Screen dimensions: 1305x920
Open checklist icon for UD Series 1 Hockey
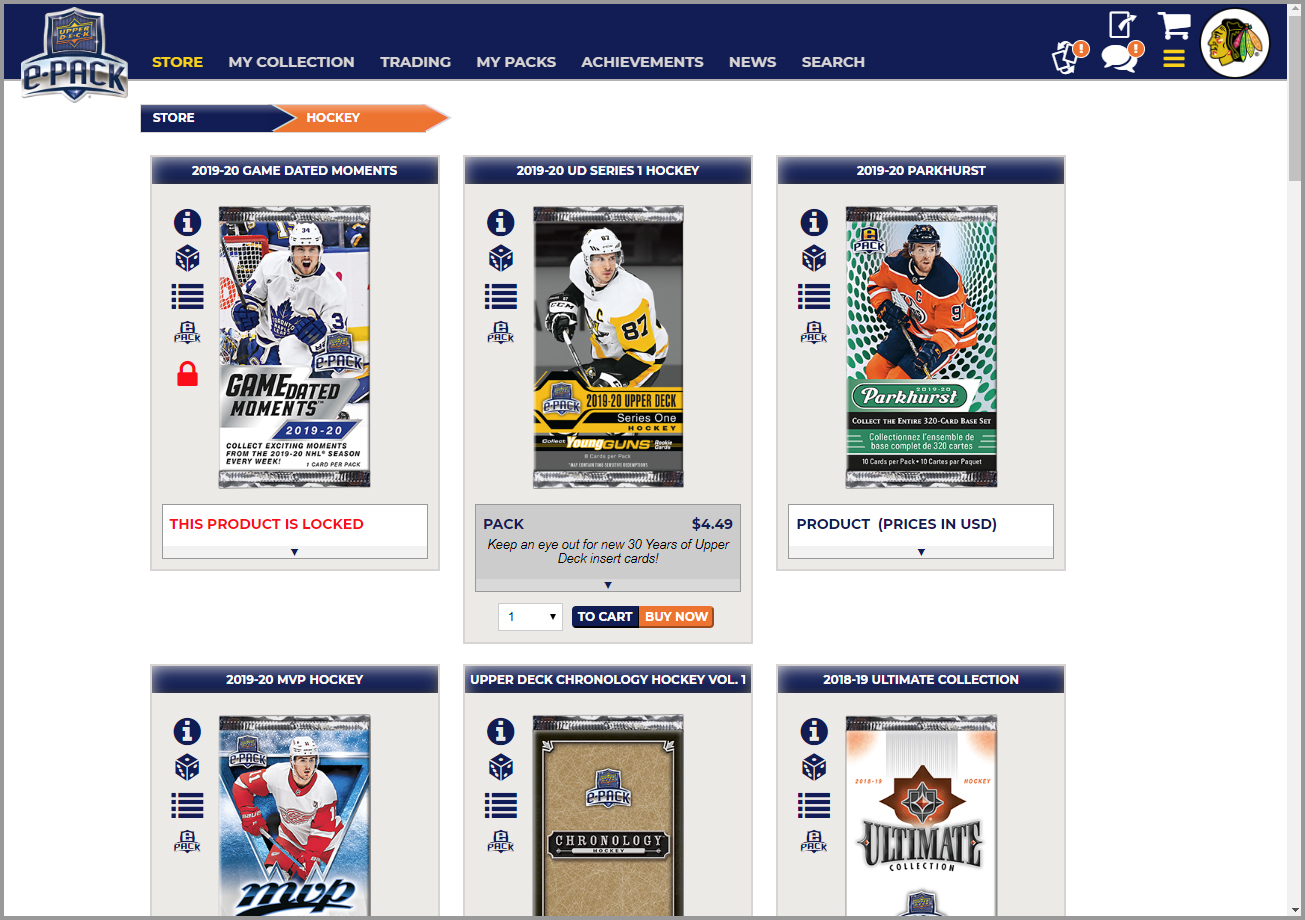(501, 296)
